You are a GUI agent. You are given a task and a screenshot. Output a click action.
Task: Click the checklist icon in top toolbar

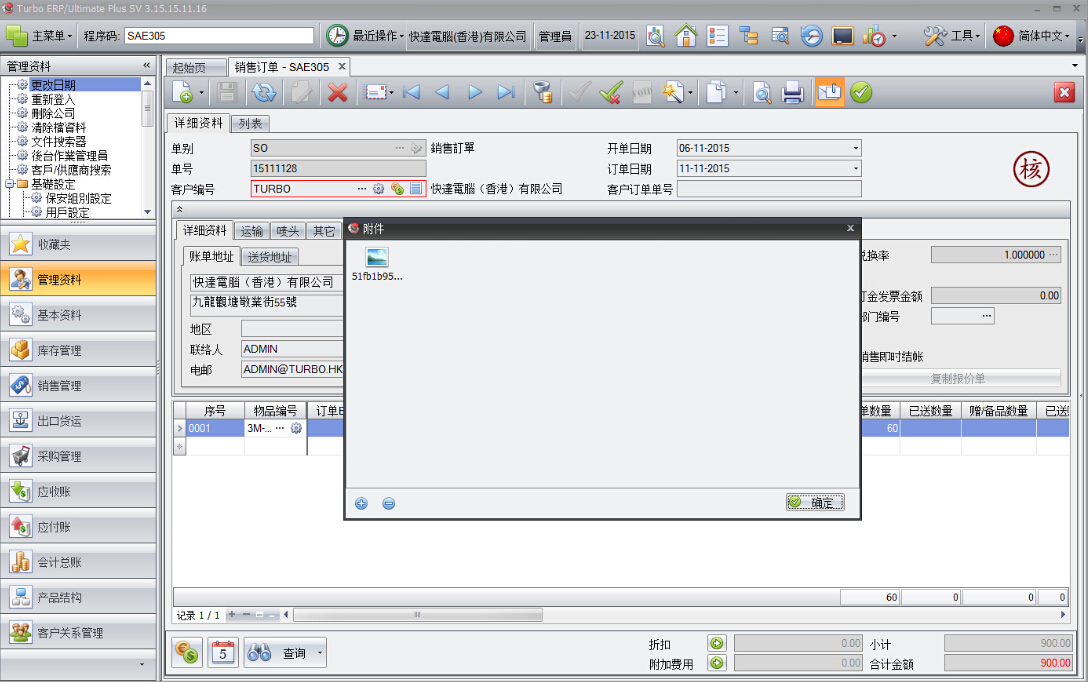[717, 35]
